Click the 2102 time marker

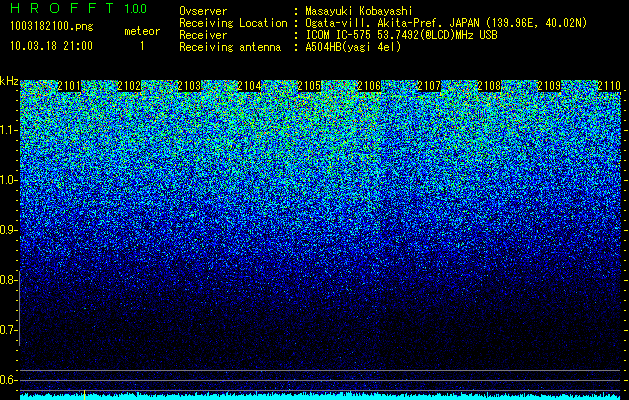(x=129, y=86)
